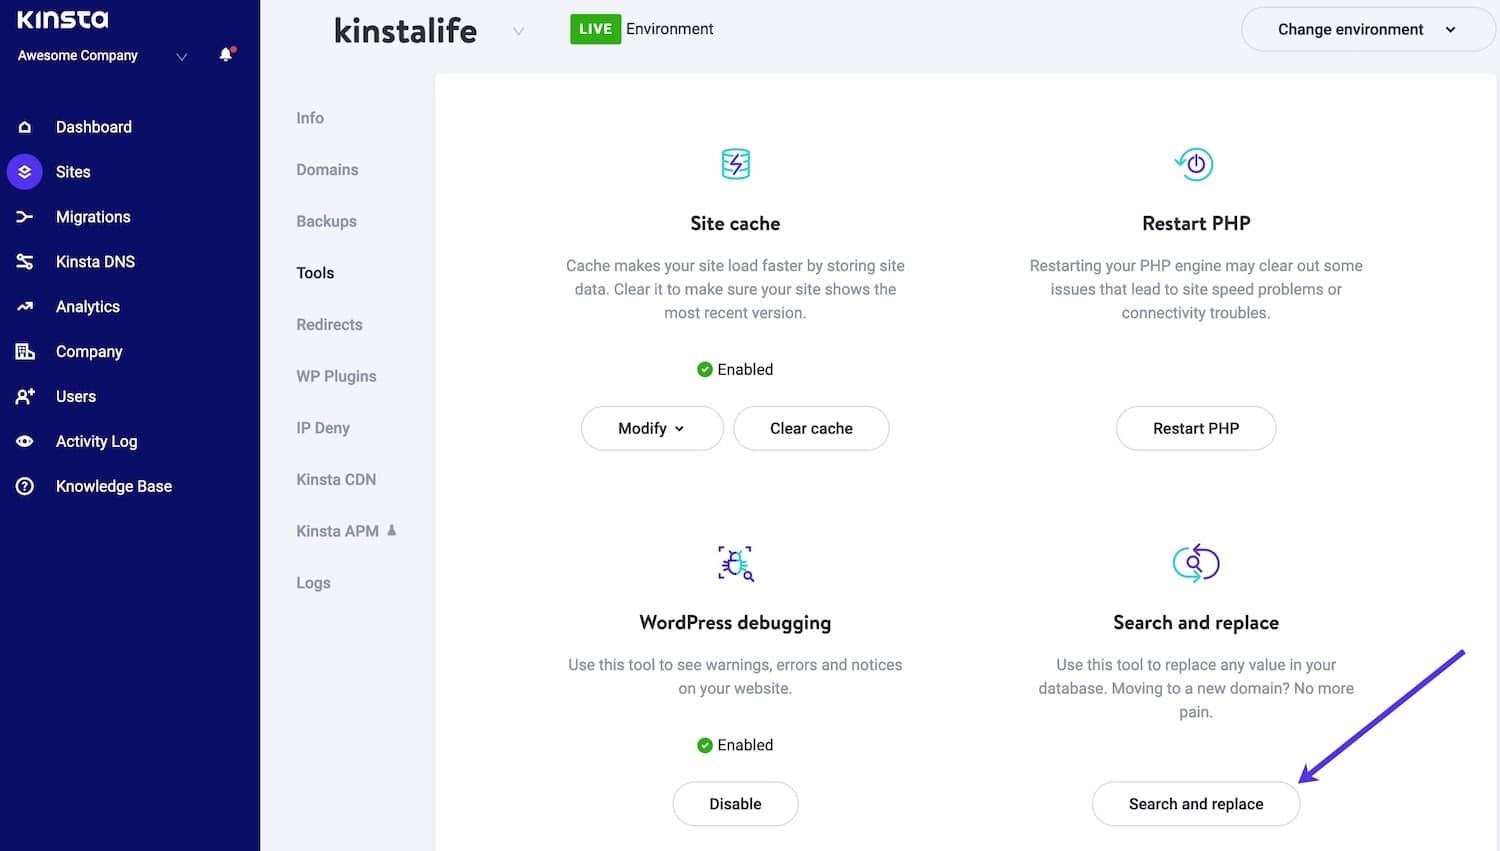Image resolution: width=1500 pixels, height=851 pixels.
Task: Click the Restart PHP power icon
Action: coord(1194,164)
